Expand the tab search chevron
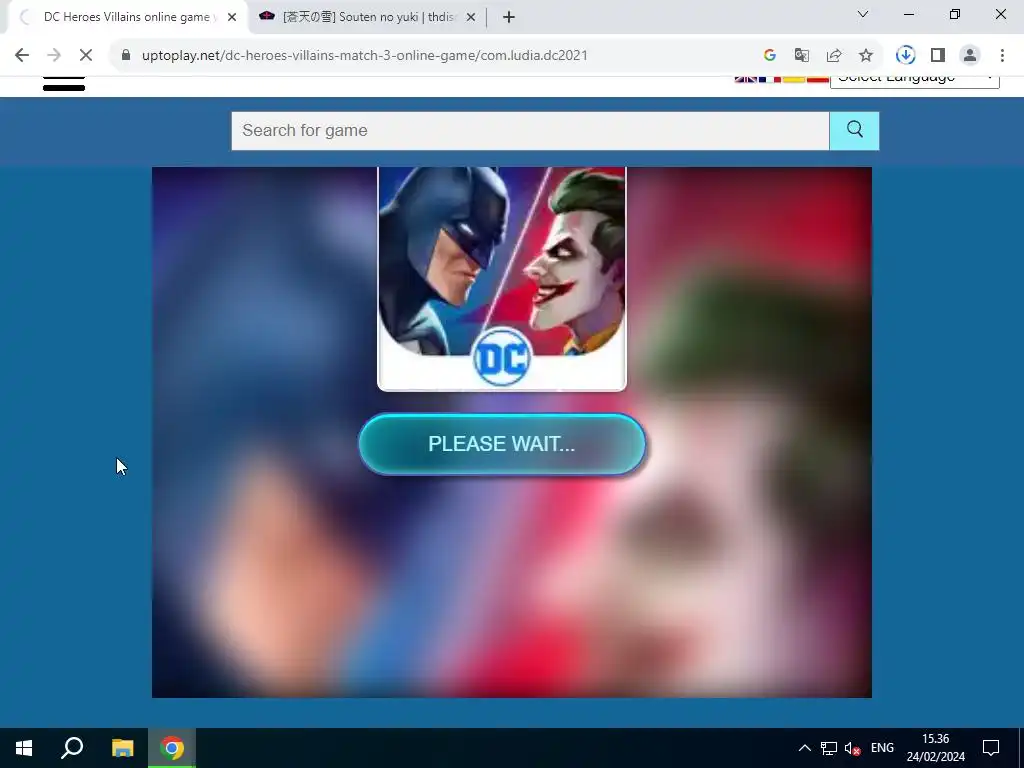Screen dimensions: 1024x768 863,14
